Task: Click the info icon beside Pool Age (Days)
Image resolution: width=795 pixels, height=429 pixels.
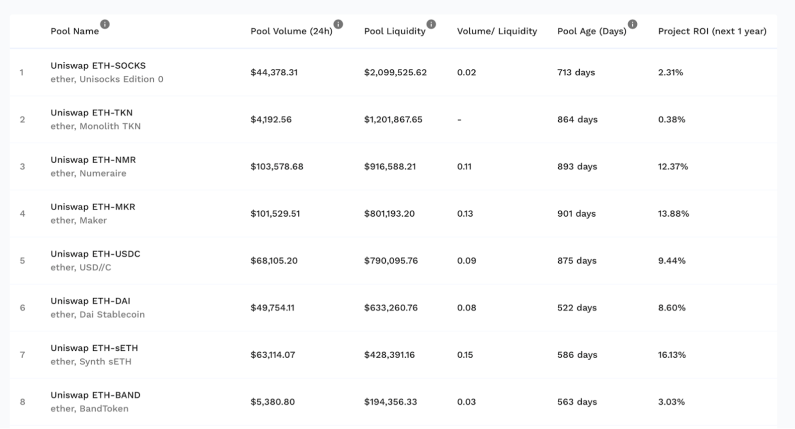Action: 632,24
